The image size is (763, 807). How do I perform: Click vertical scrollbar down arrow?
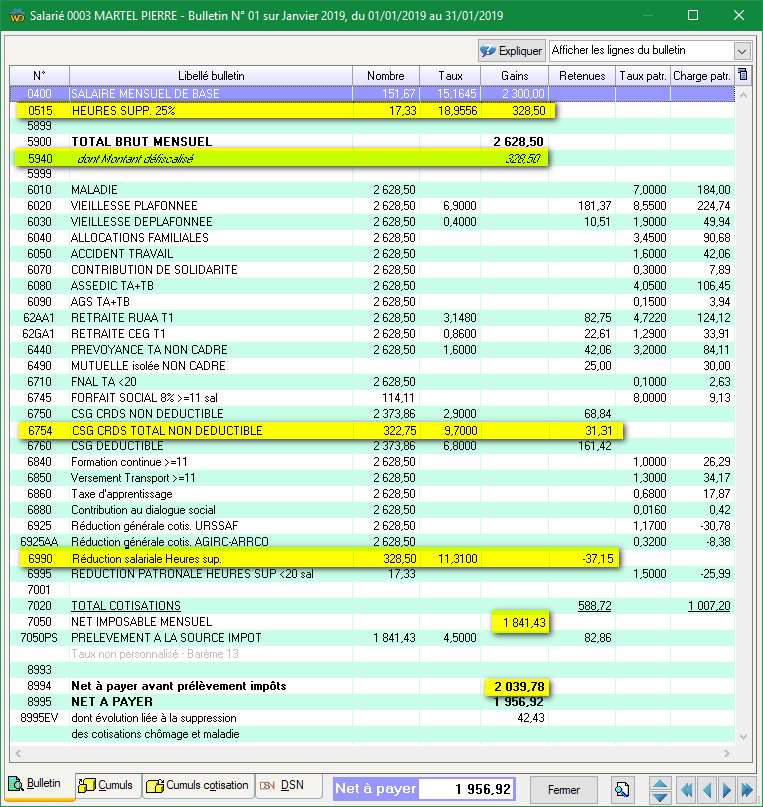743,736
